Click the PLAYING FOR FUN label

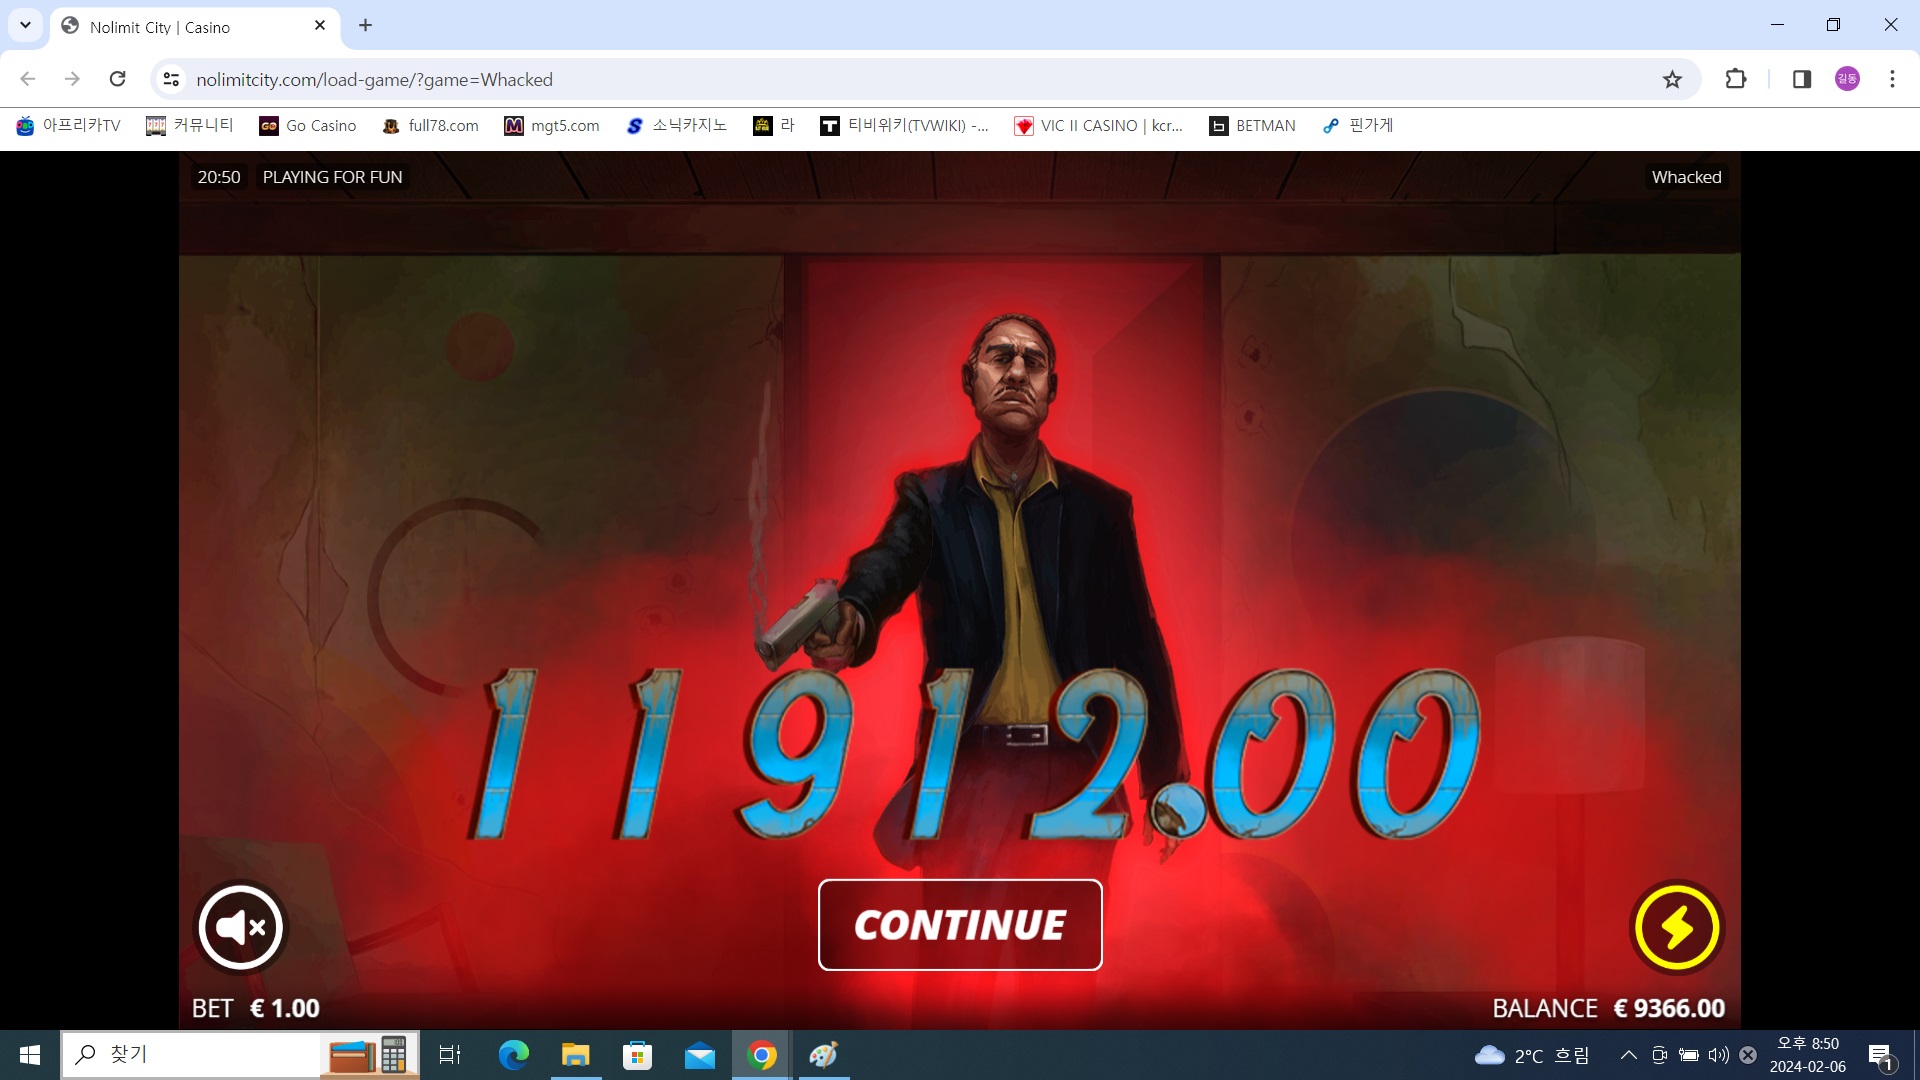(332, 177)
